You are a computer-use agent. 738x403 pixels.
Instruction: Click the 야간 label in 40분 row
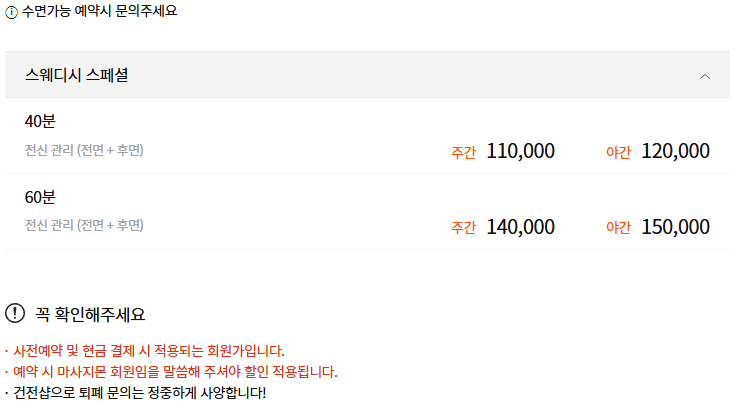point(618,153)
